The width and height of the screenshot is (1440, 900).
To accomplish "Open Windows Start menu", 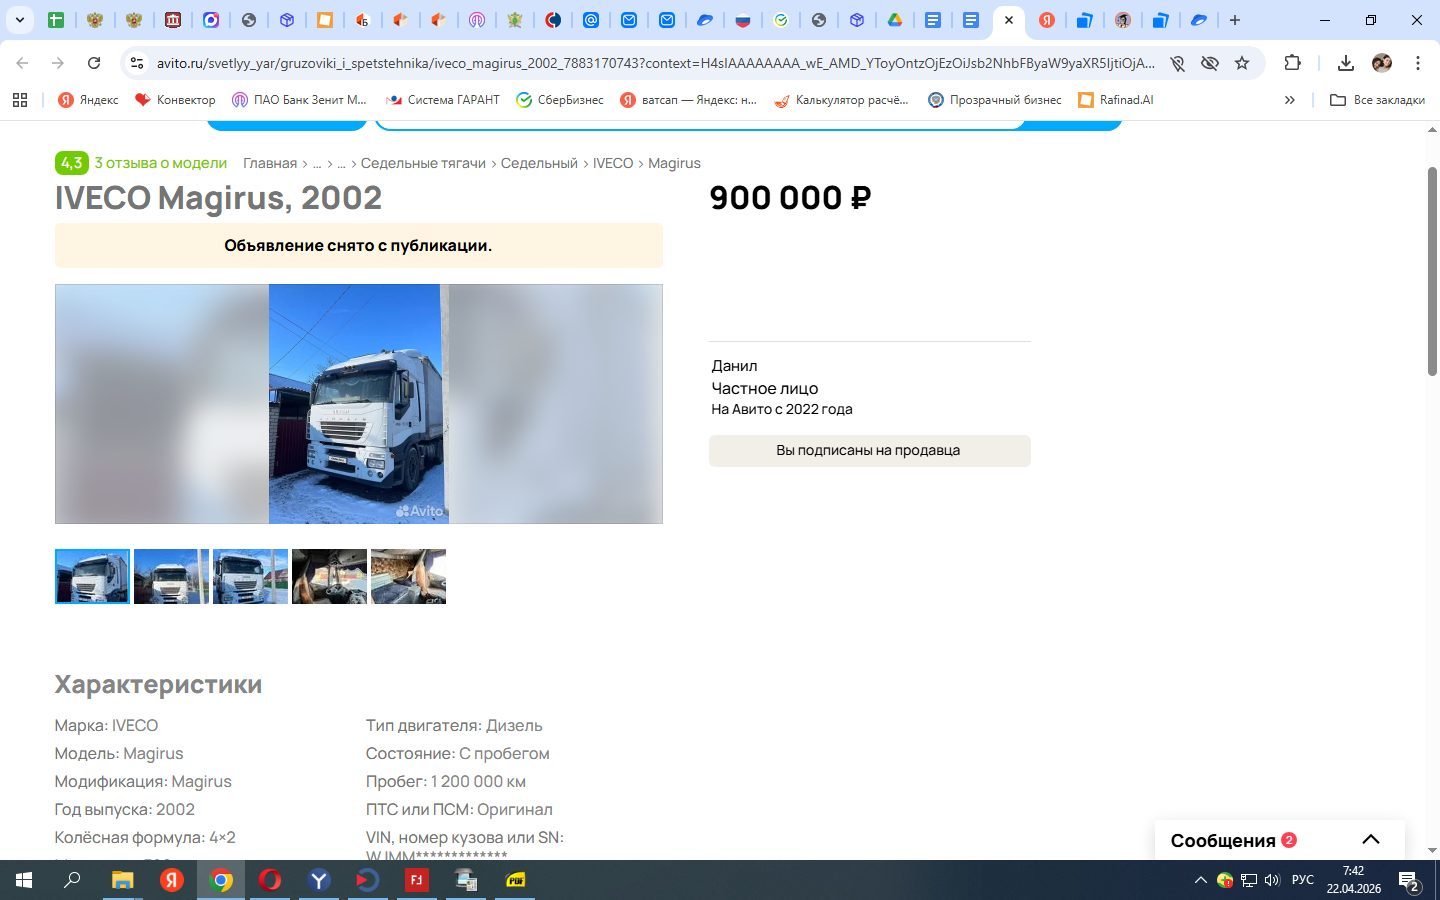I will tap(24, 880).
